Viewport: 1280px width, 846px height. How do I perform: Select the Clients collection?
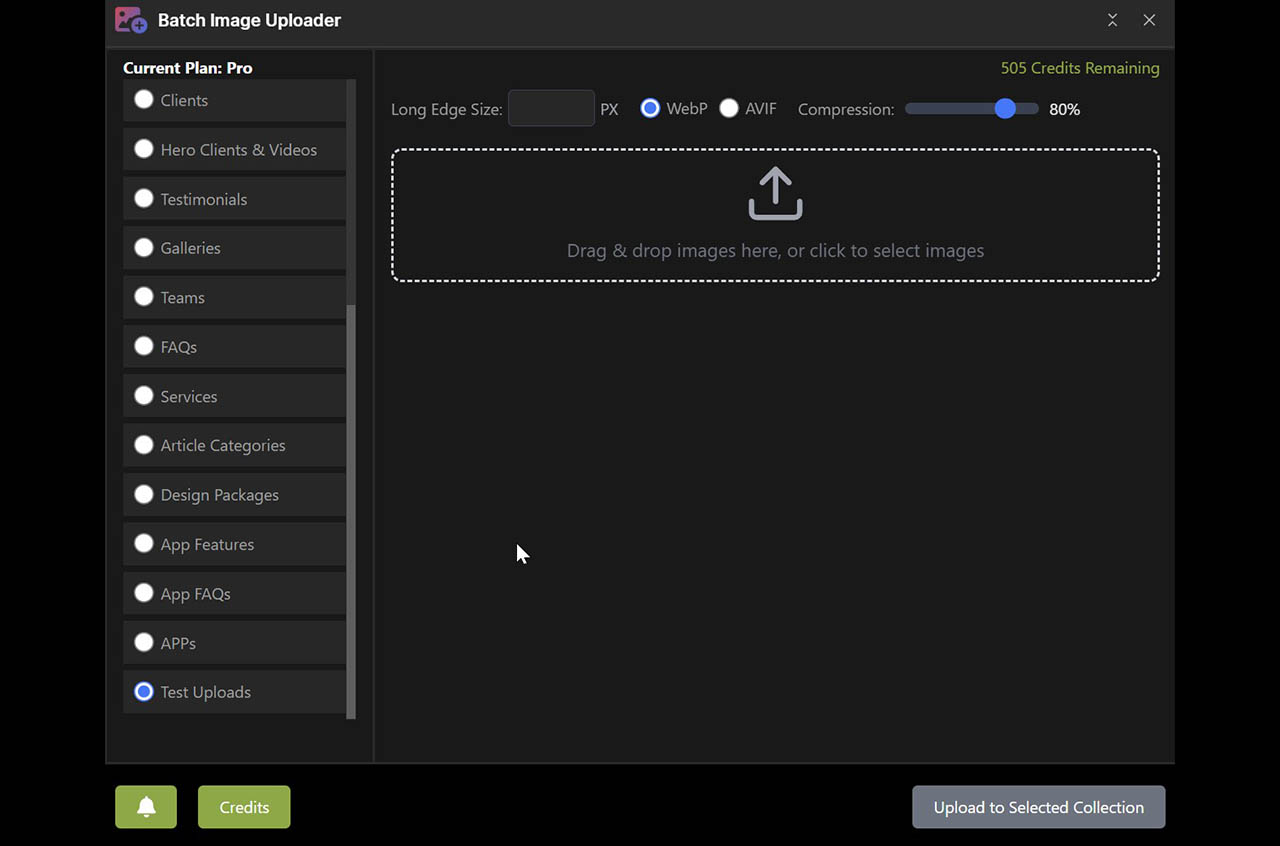pyautogui.click(x=234, y=100)
